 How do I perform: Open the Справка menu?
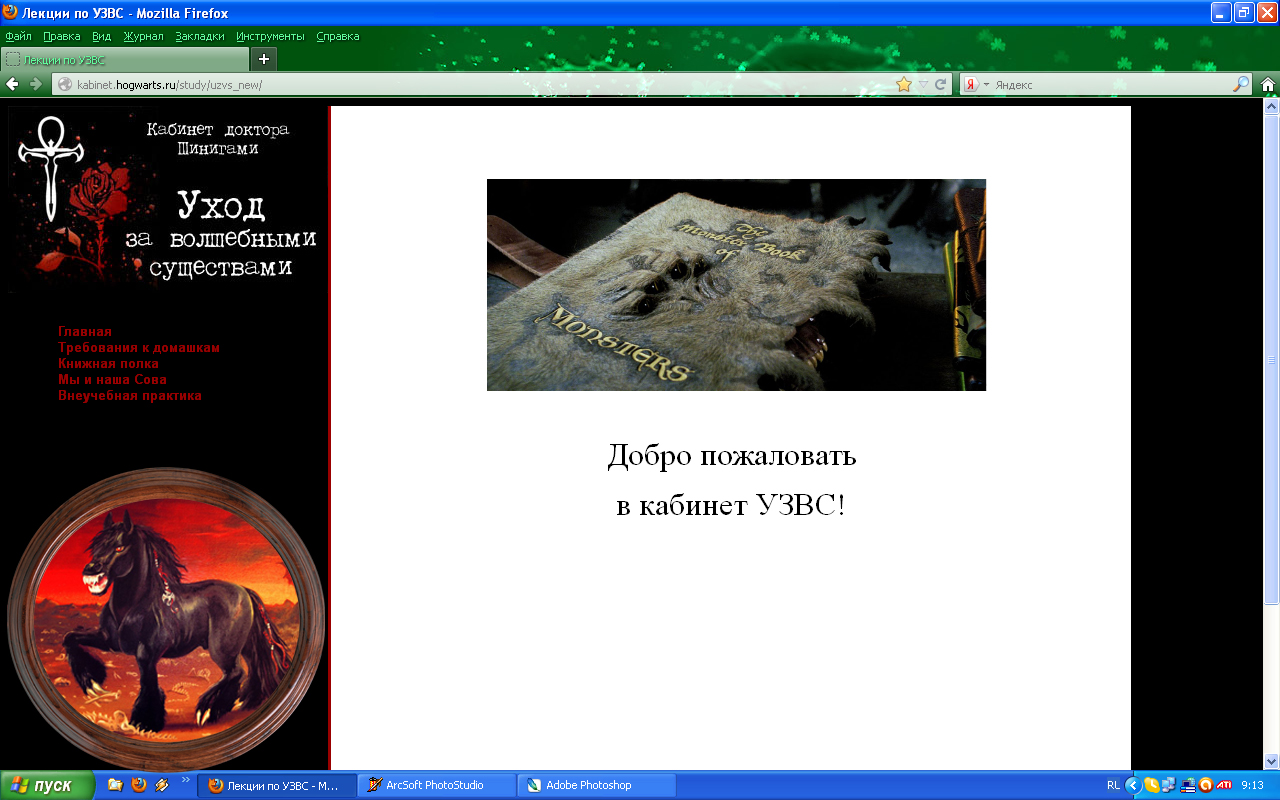click(x=338, y=36)
